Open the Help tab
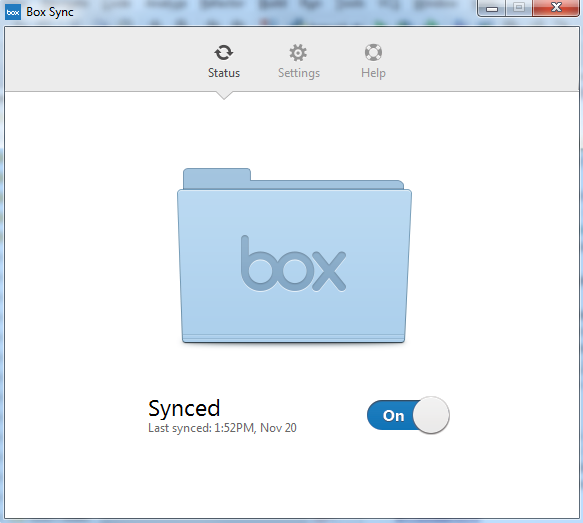 click(373, 62)
